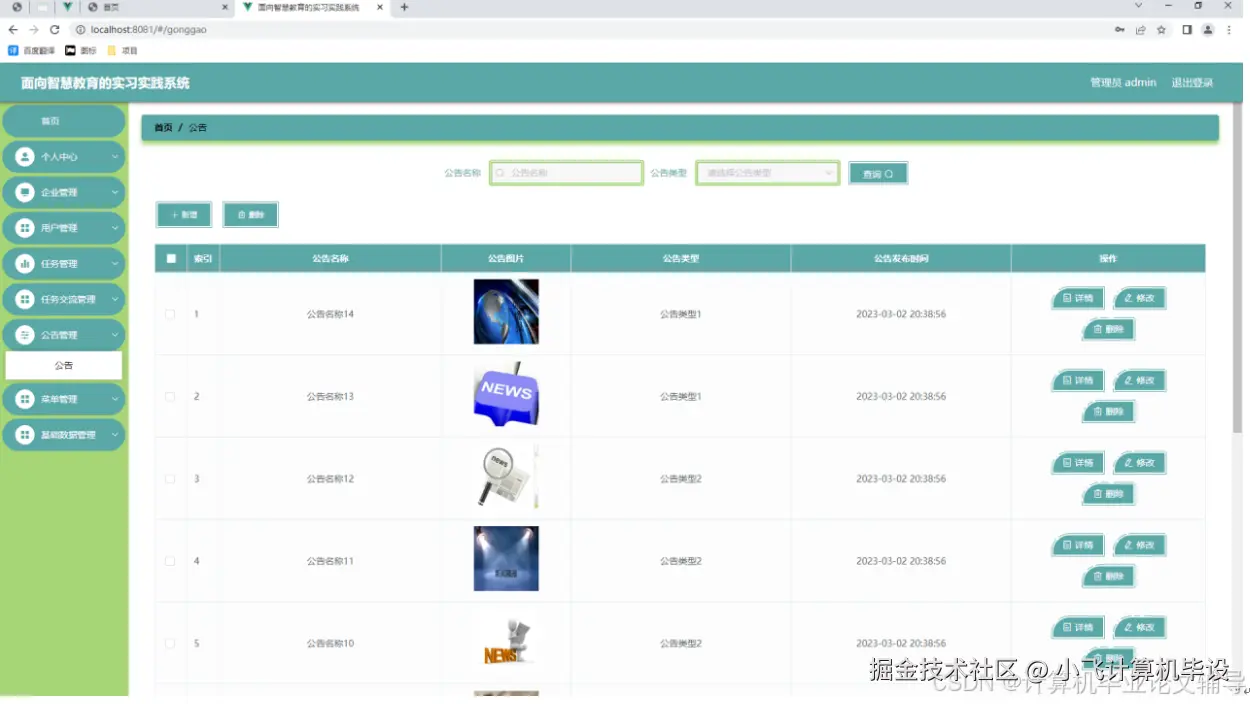Click the NEWS key thumbnail of 公告名称13

tap(506, 394)
